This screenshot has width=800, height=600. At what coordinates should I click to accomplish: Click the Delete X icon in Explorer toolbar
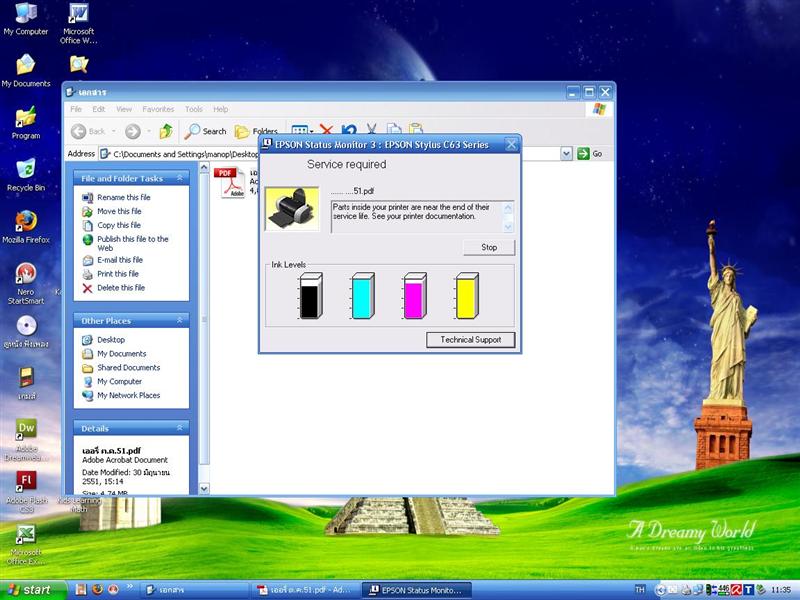click(326, 130)
